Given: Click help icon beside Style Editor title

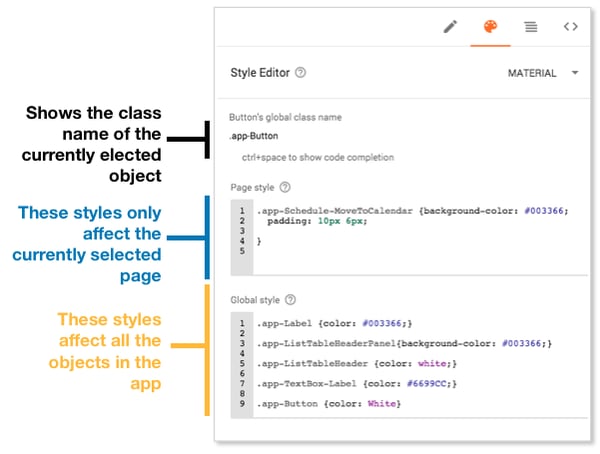Looking at the screenshot, I should (300, 72).
